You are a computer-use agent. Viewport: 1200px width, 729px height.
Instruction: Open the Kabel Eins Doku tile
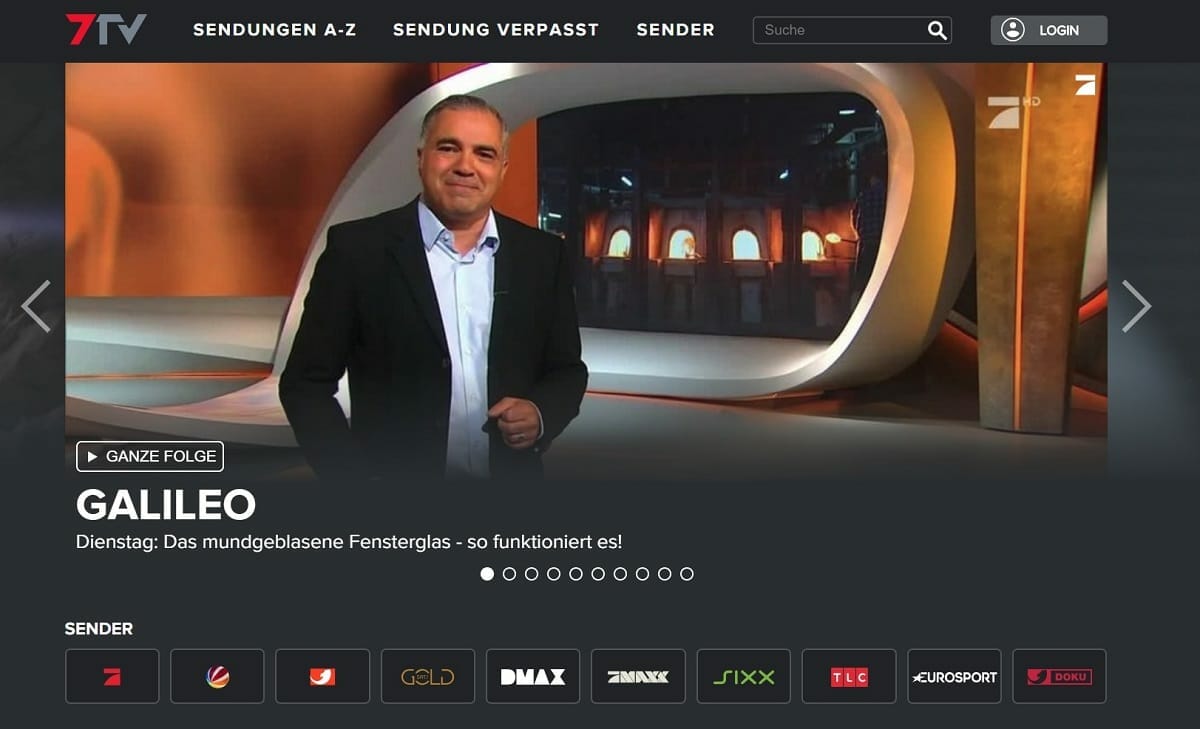coord(1060,676)
